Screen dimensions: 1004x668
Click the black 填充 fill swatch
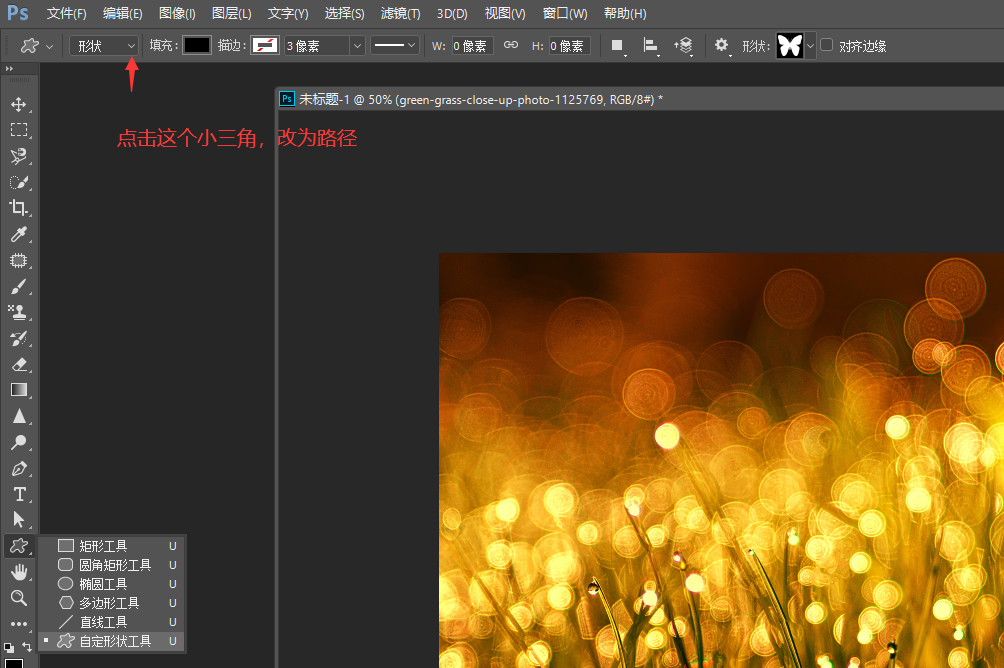pos(197,46)
